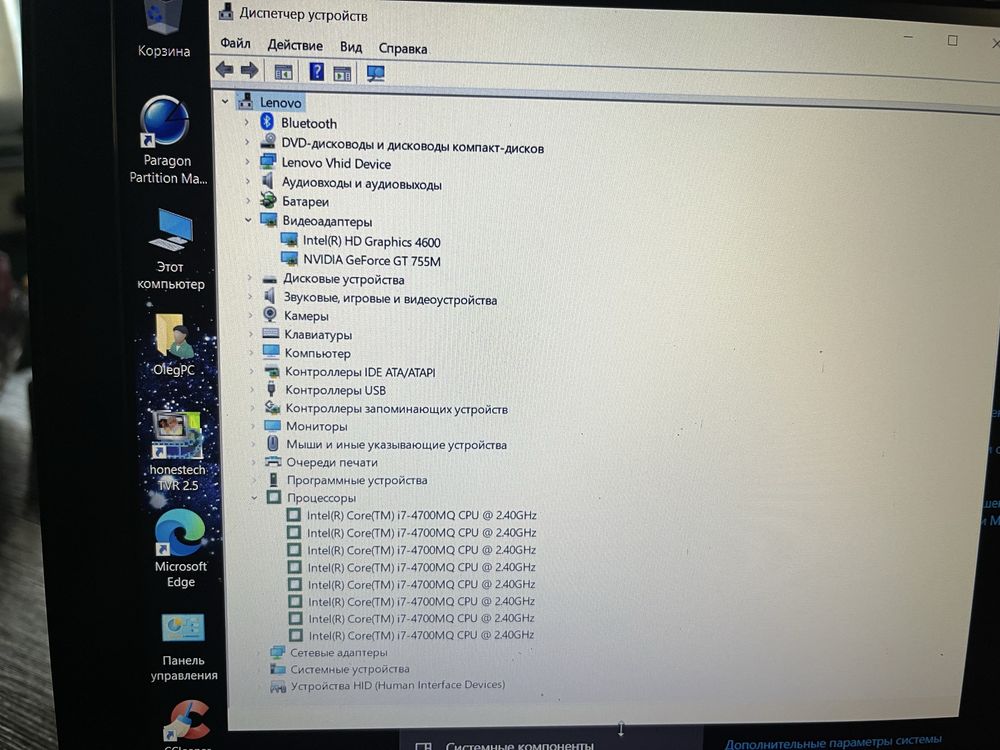Expand the Мониторы category arrow

253,425
